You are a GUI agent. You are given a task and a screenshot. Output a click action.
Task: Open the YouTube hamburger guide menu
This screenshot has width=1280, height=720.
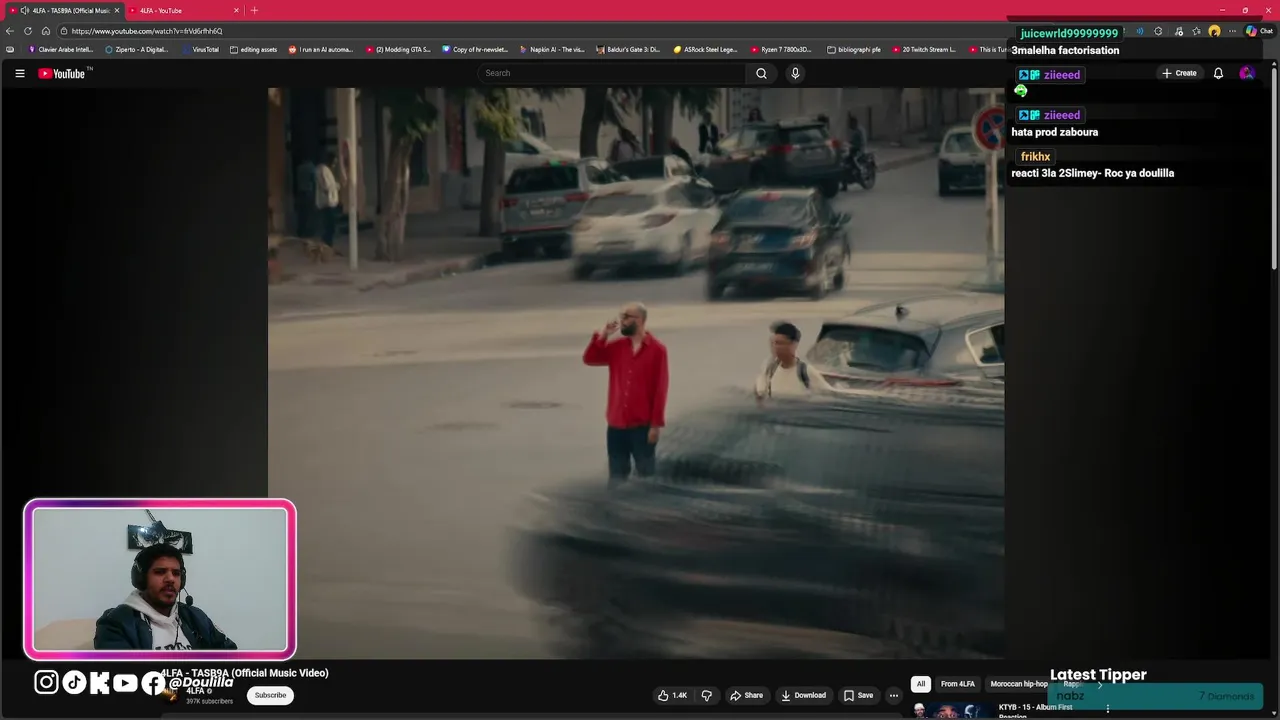pos(19,73)
